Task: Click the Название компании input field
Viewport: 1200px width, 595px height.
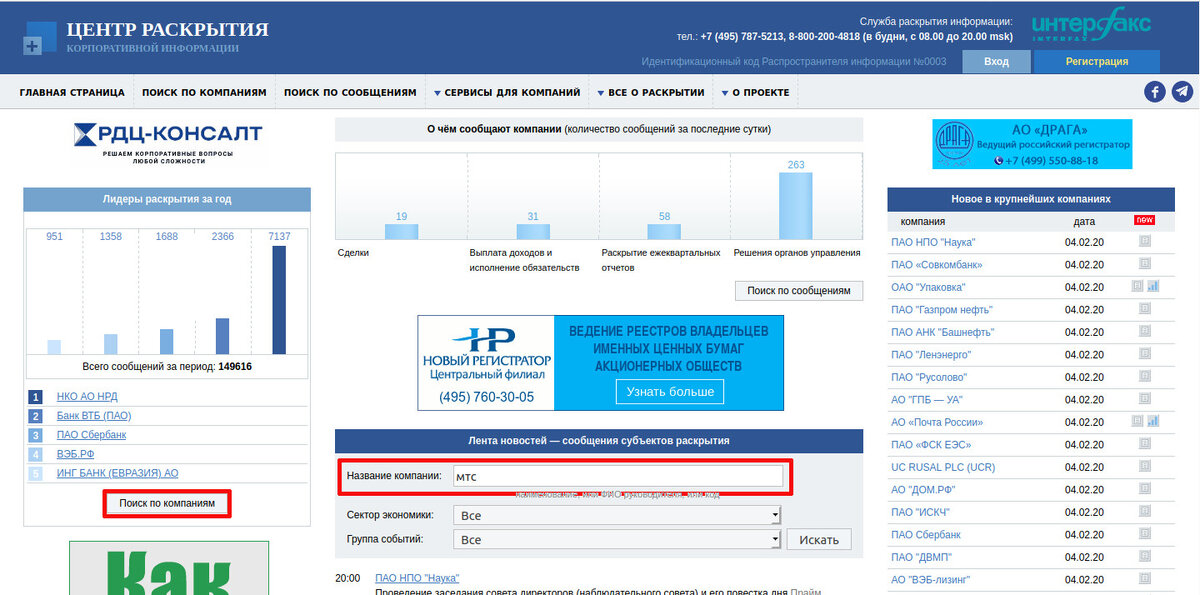Action: (617, 477)
